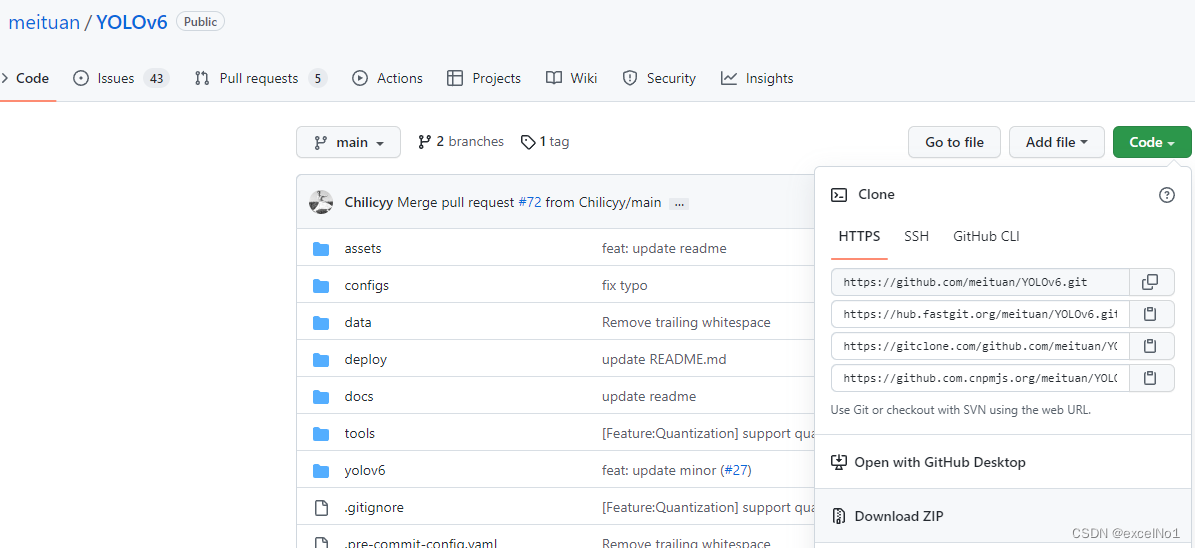Click the data folder icon
This screenshot has width=1195, height=548.
pyautogui.click(x=321, y=322)
